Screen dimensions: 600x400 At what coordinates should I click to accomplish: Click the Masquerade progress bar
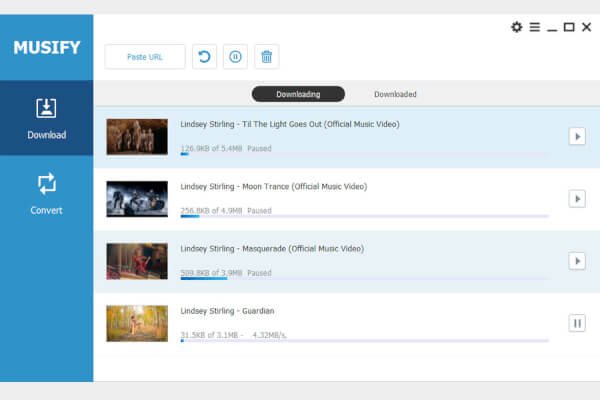pos(364,279)
